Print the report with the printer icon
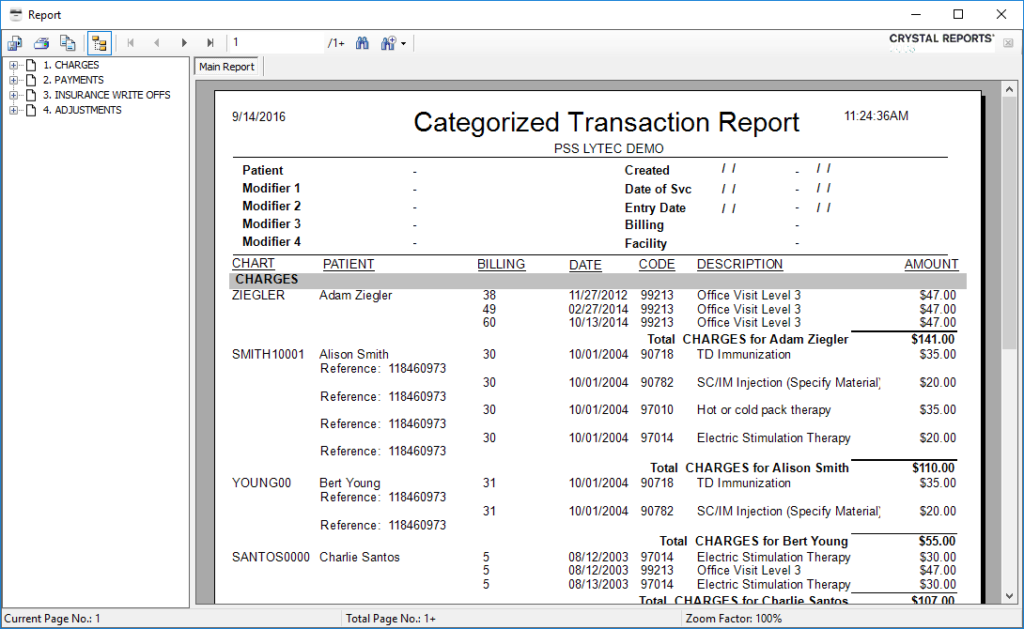The height and width of the screenshot is (629, 1024). tap(41, 42)
